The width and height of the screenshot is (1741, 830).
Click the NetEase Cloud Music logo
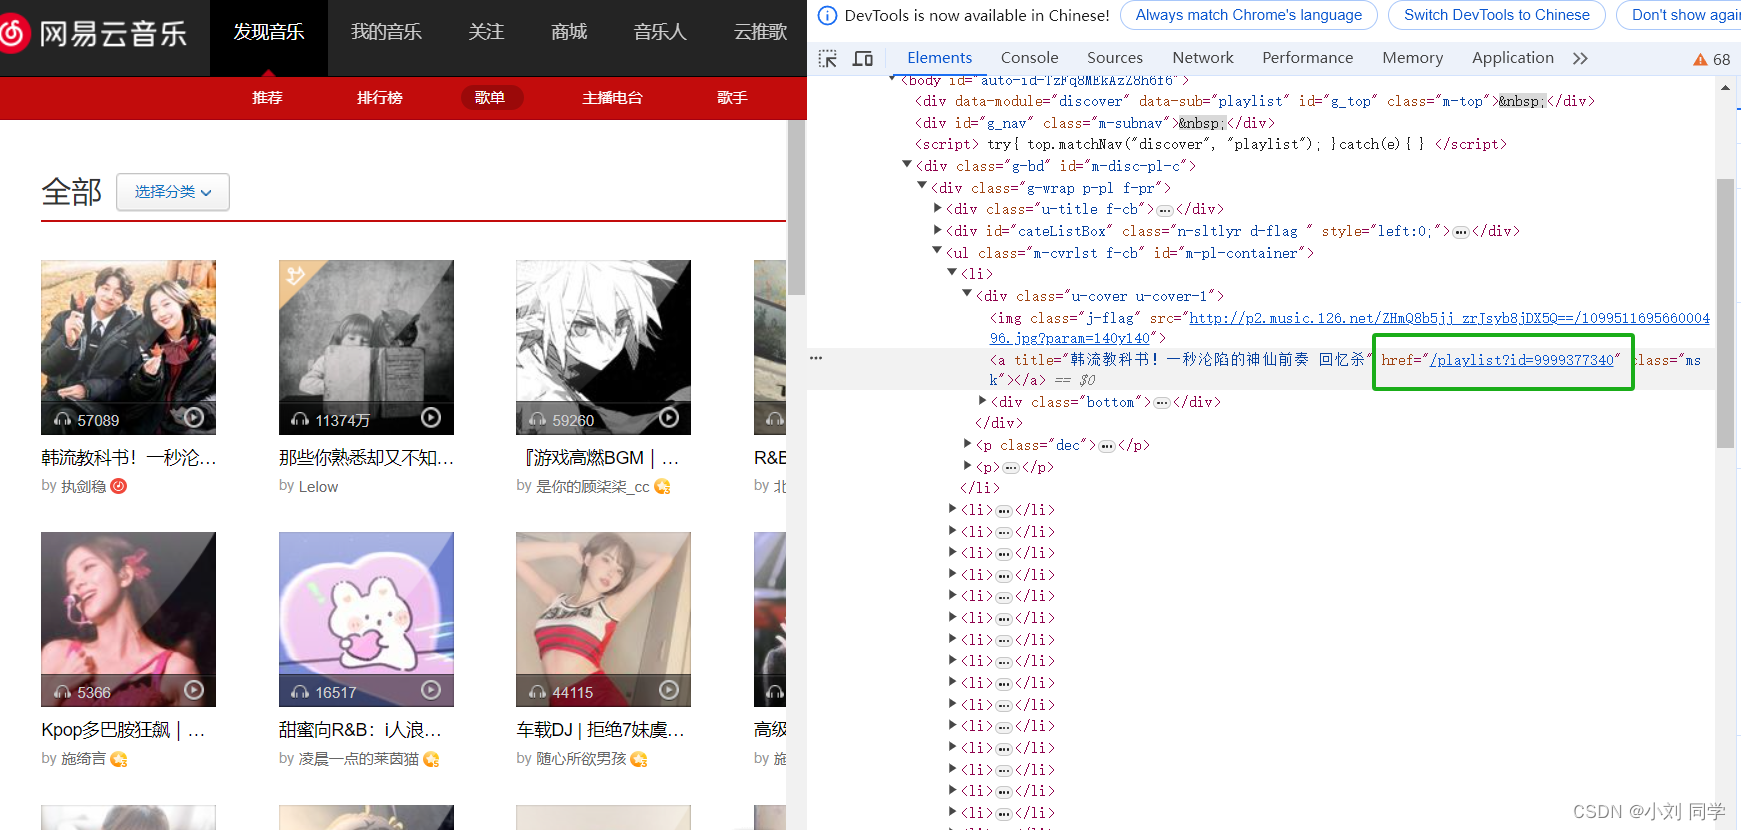point(93,33)
